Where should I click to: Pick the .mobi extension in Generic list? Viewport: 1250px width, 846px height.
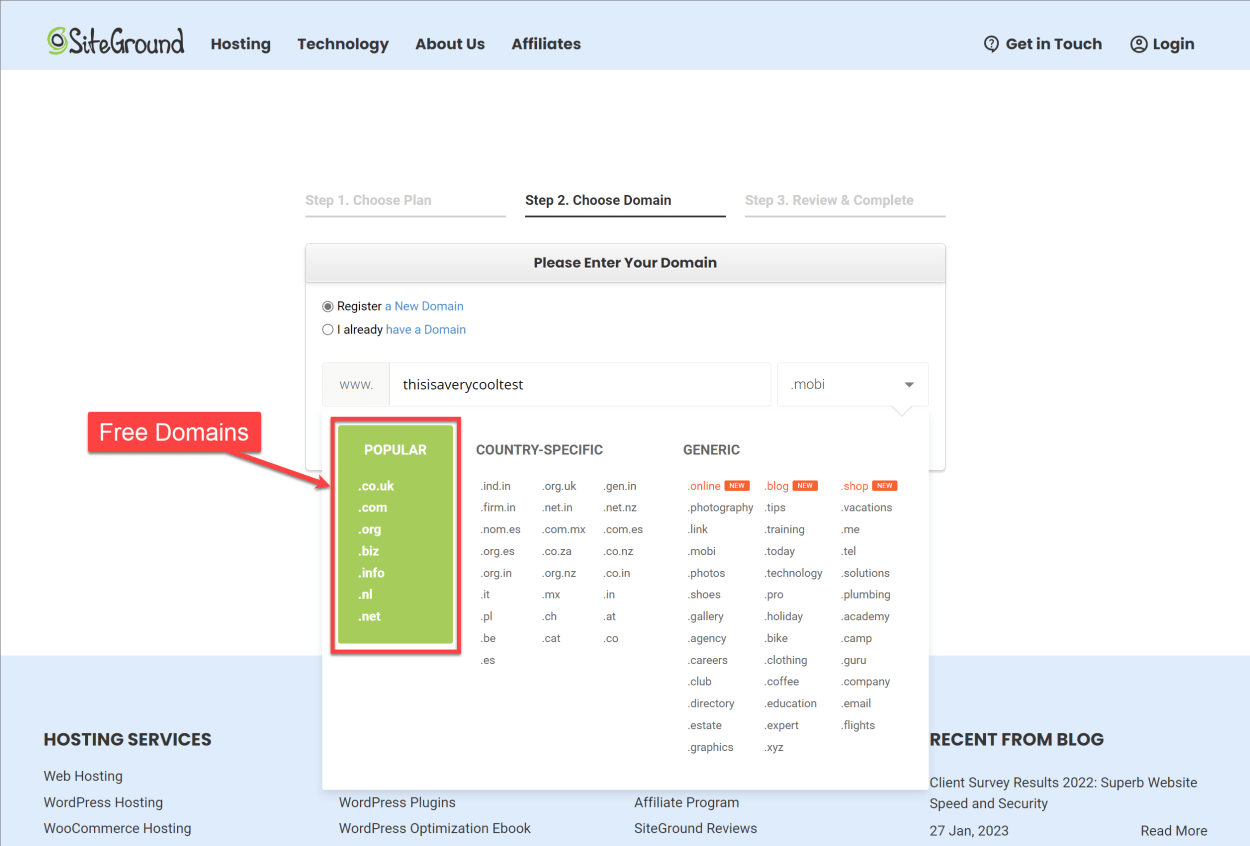702,551
